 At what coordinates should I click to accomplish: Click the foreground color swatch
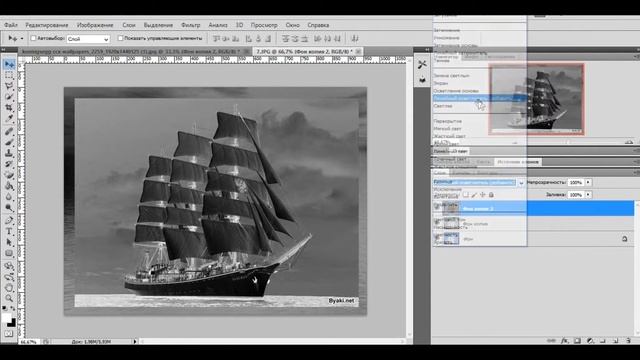6,318
